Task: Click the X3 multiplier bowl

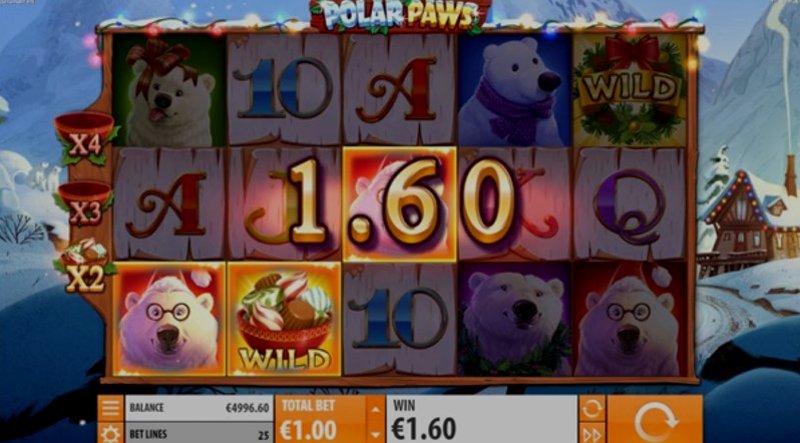Action: [x=84, y=203]
